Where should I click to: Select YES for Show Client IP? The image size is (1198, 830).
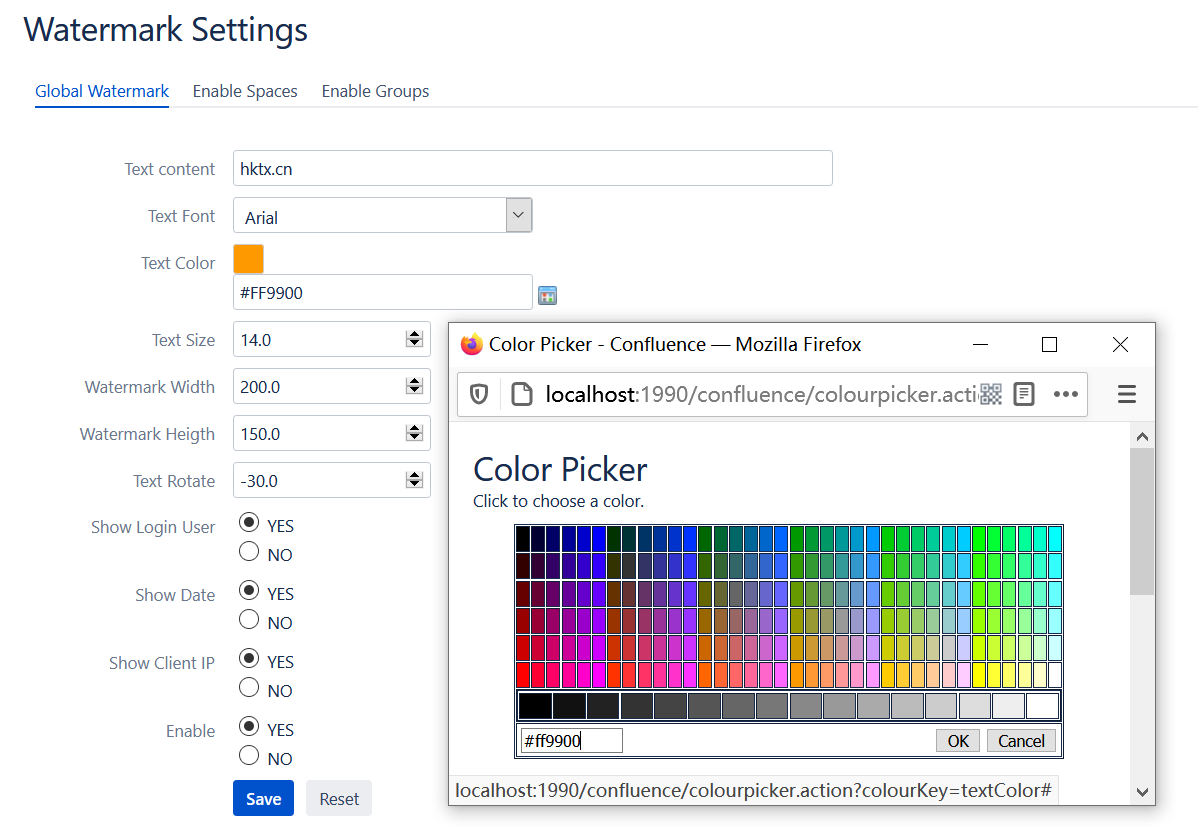pyautogui.click(x=249, y=658)
